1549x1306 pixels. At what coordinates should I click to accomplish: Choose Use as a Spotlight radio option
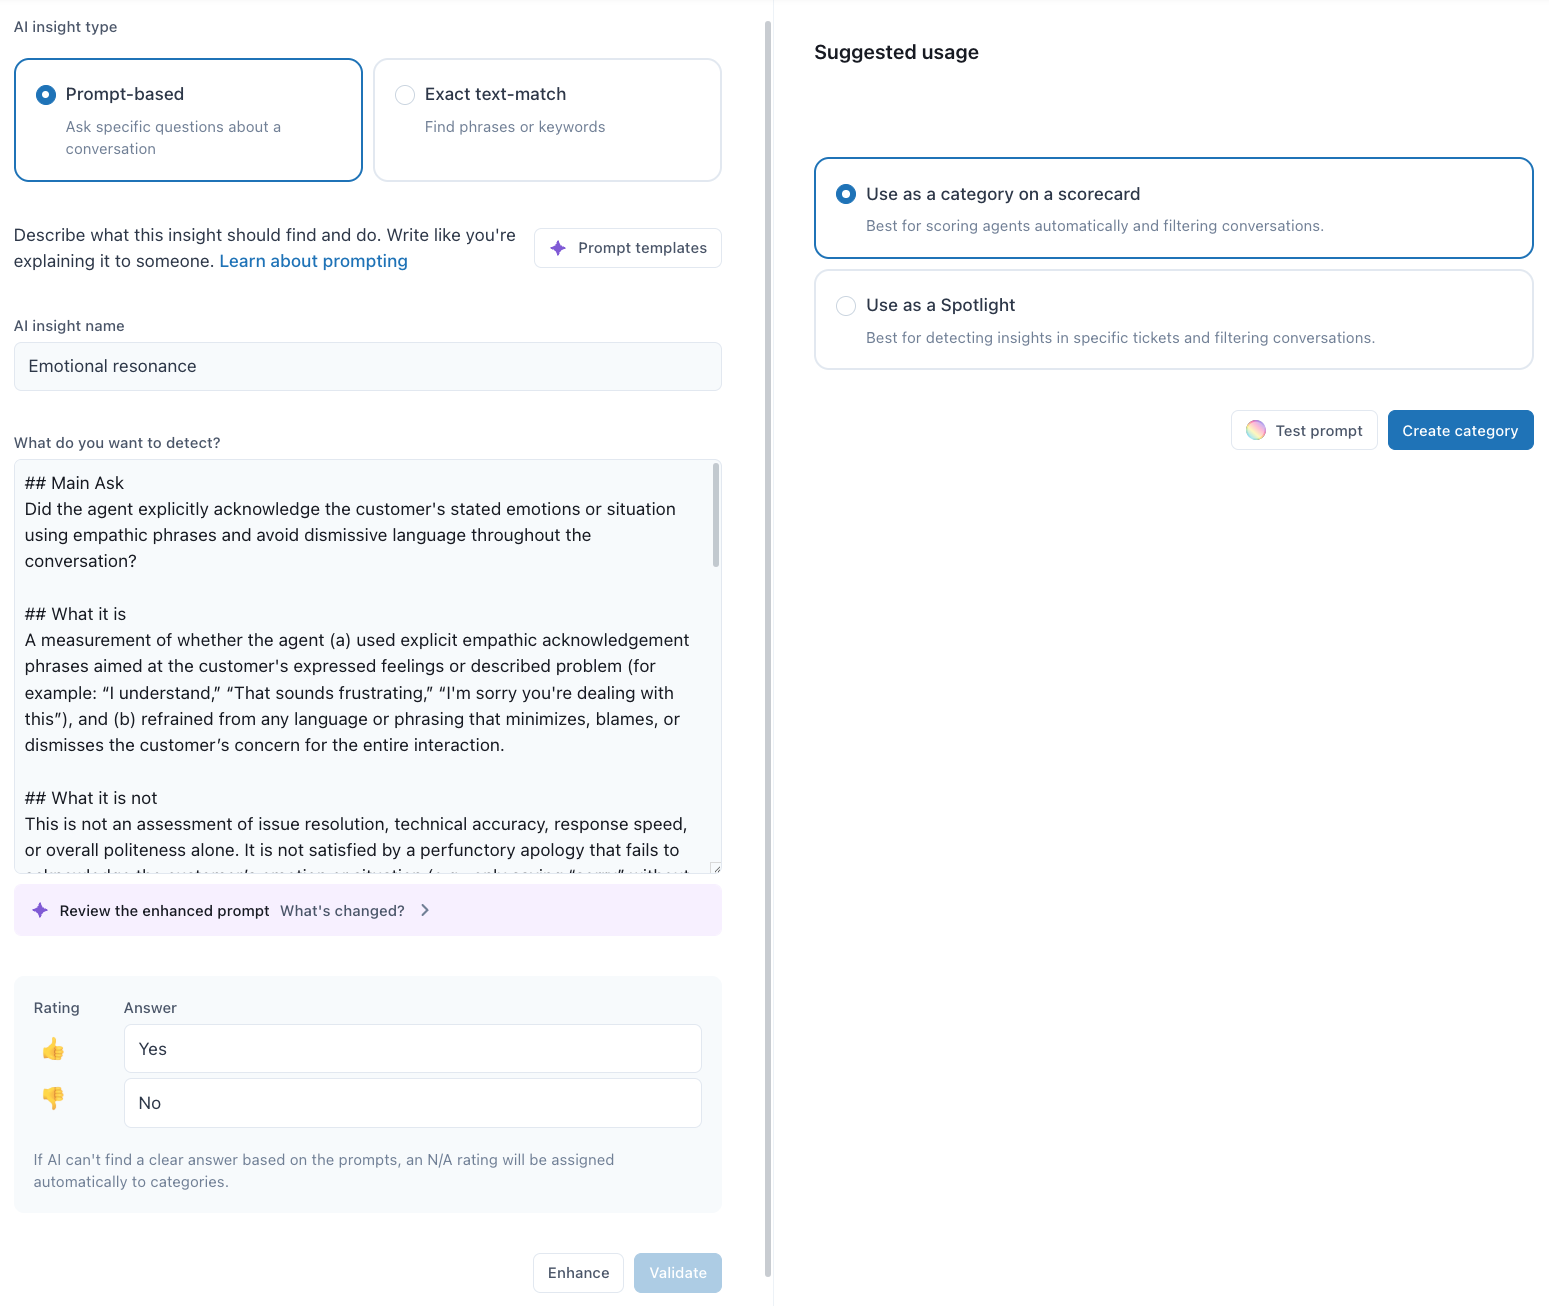(x=846, y=306)
